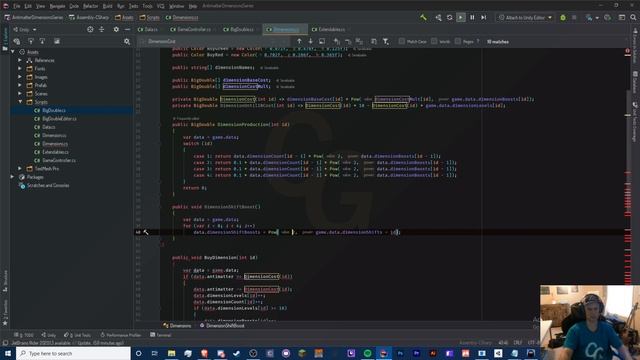This screenshot has width=640, height=360.
Task: Switch to the Extendables.cs editor tab
Action: 329,29
